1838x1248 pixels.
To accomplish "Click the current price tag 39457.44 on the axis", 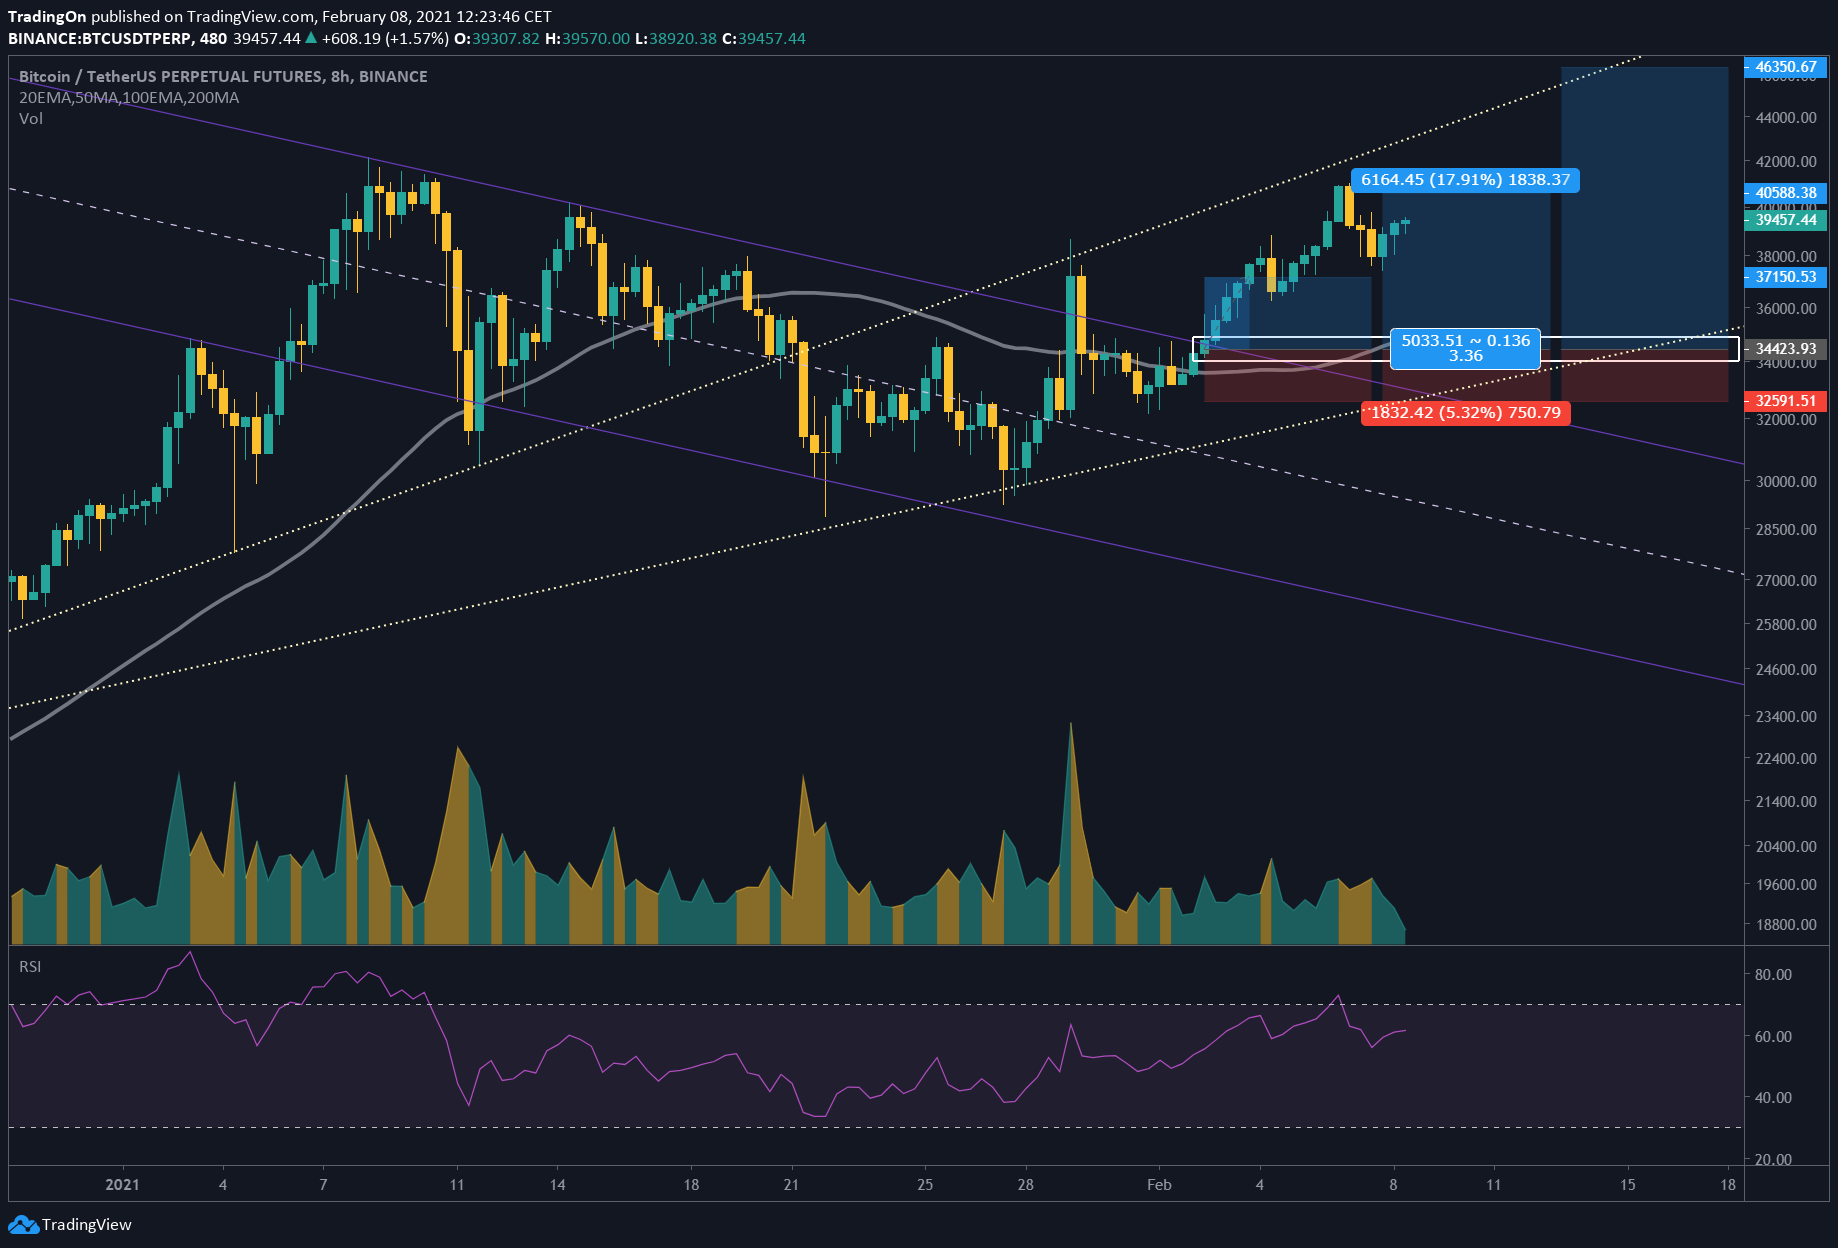I will pyautogui.click(x=1786, y=220).
